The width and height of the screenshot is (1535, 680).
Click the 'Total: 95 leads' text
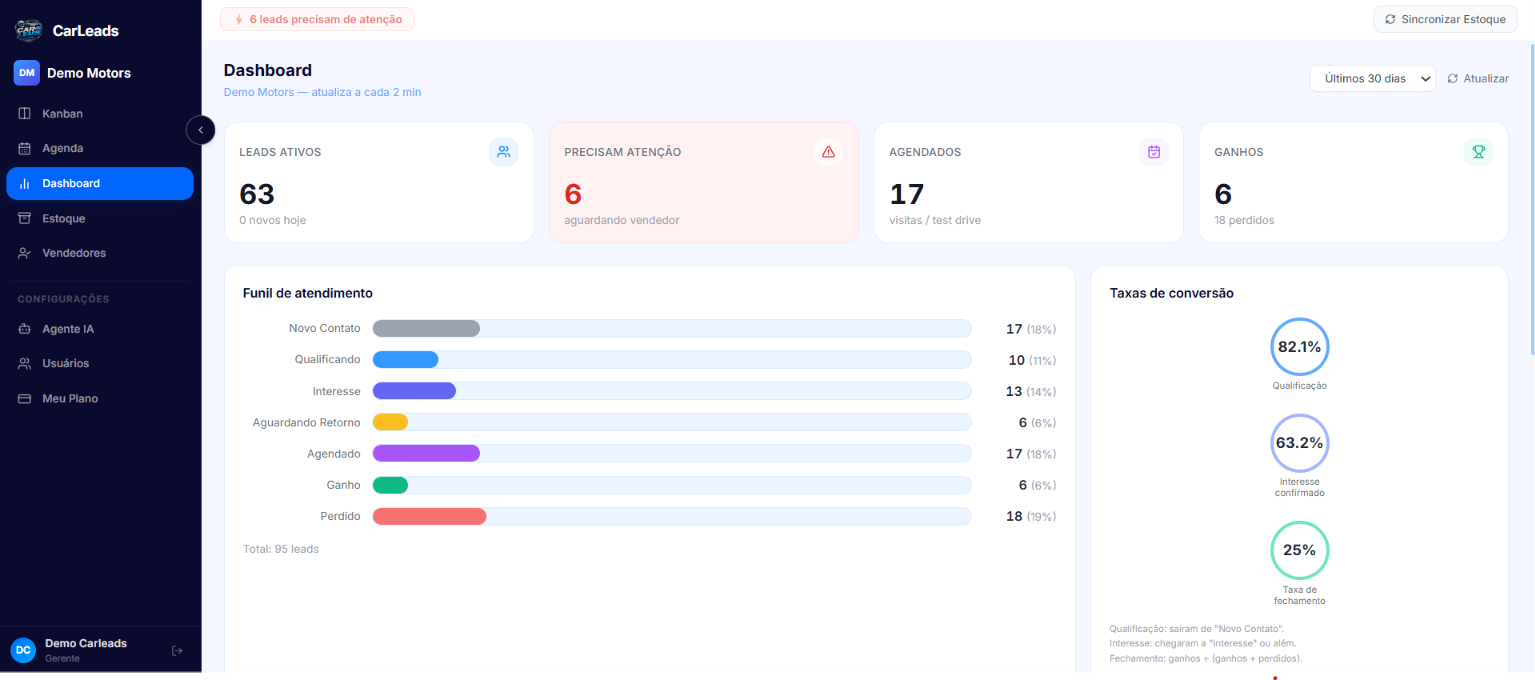[281, 549]
